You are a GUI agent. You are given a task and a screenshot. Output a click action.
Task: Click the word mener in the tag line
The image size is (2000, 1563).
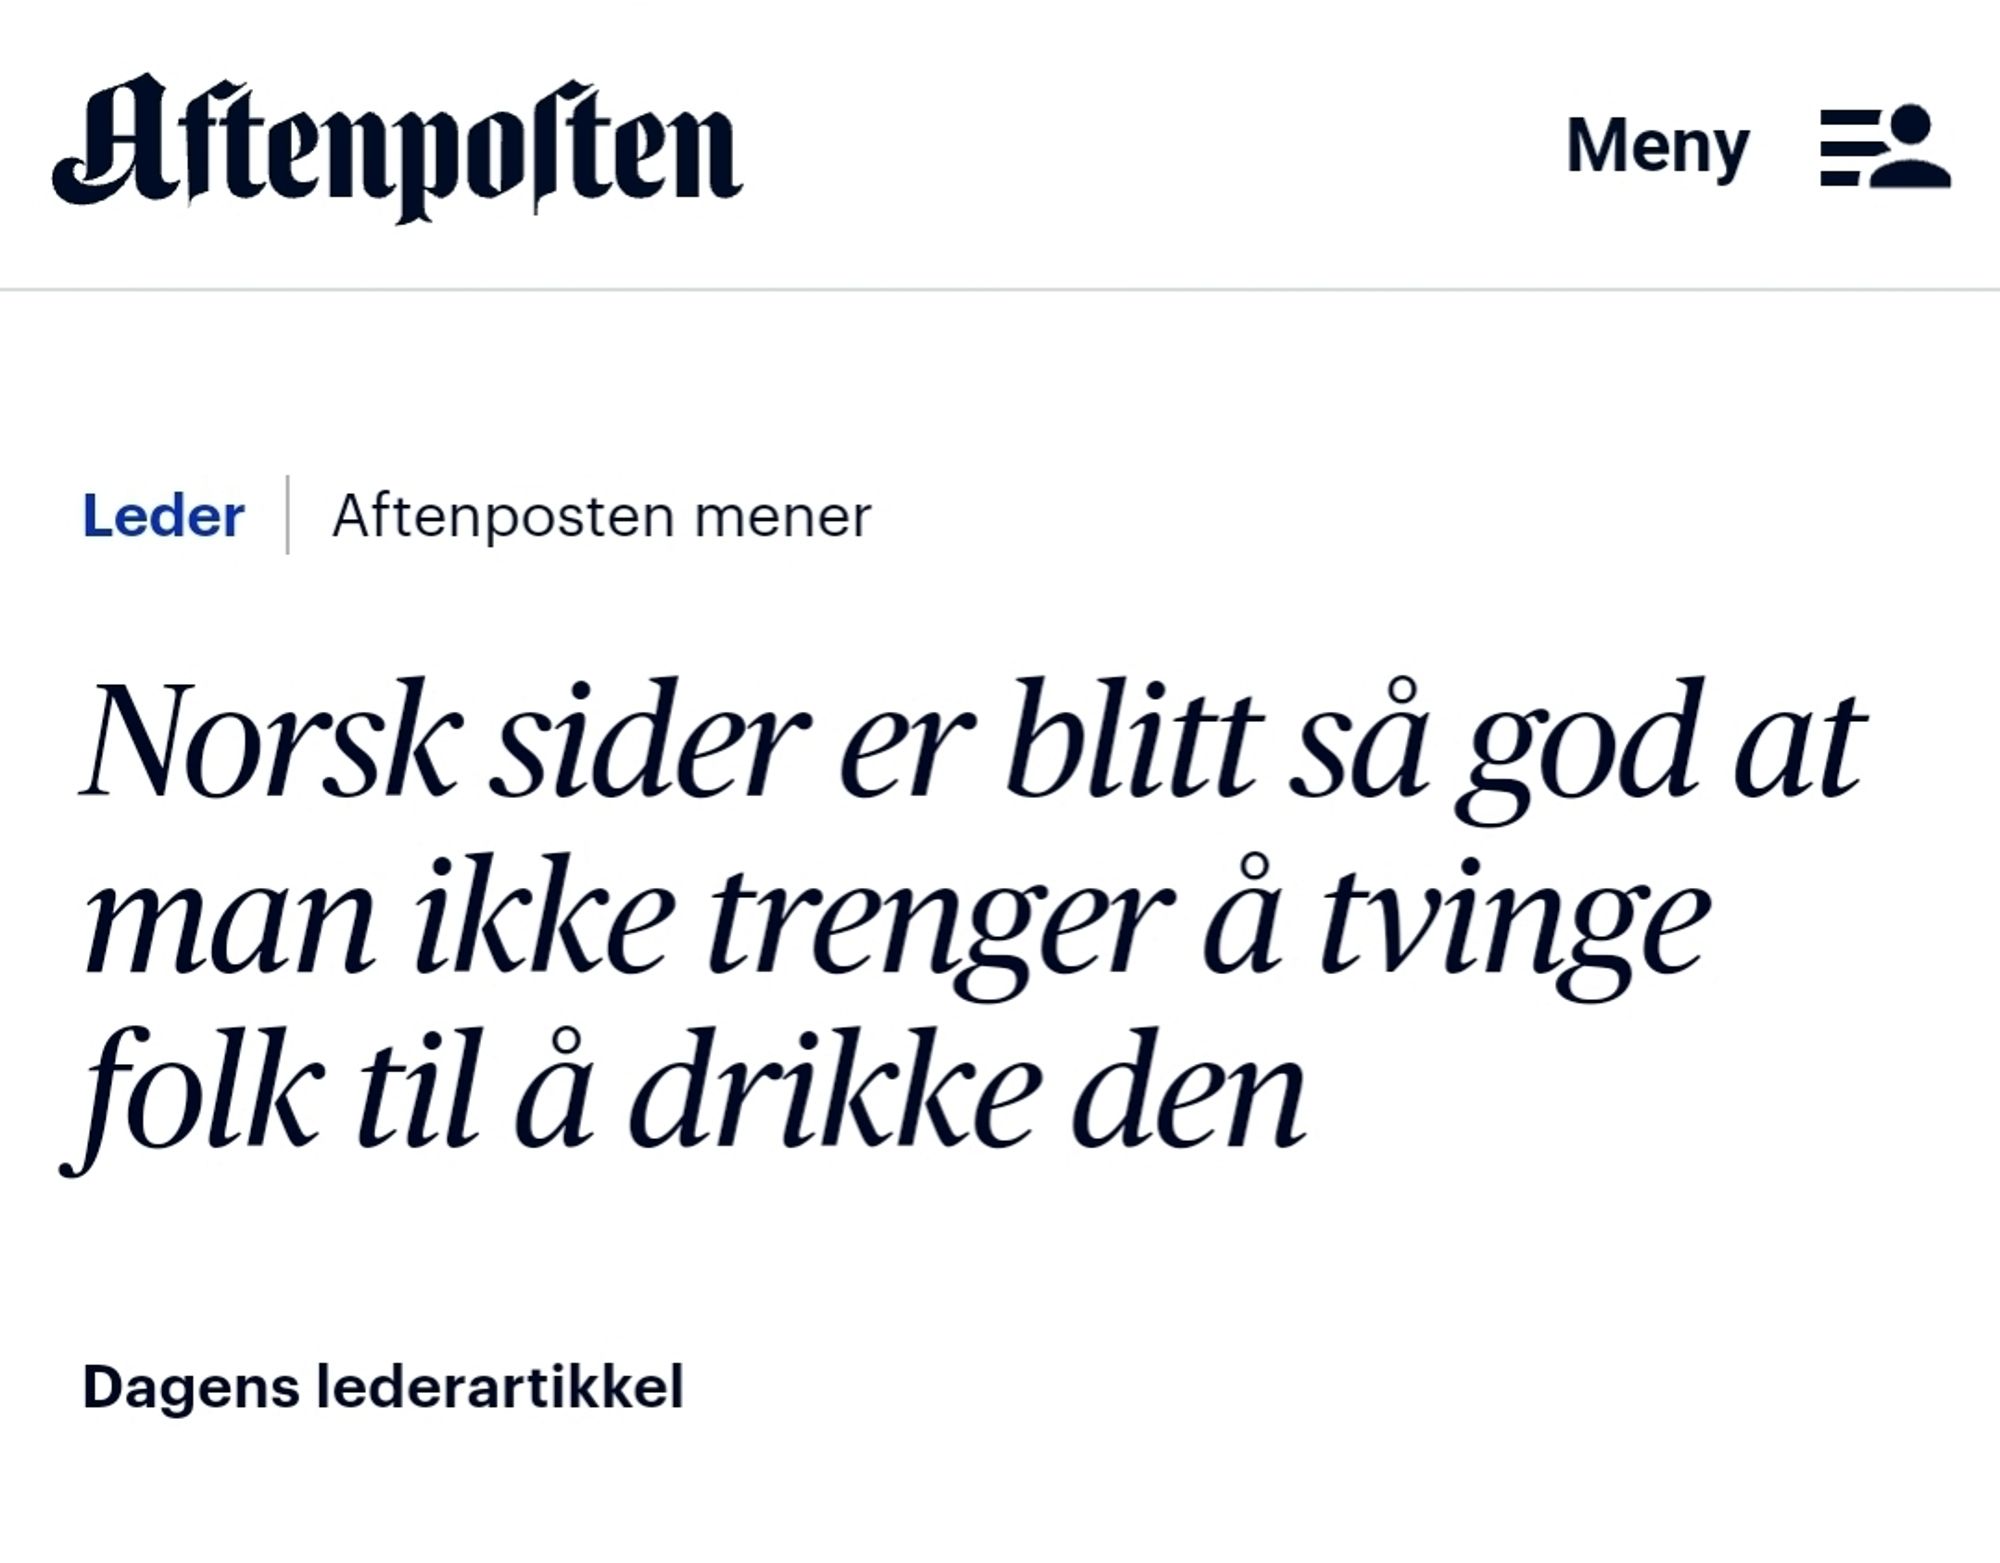(782, 519)
